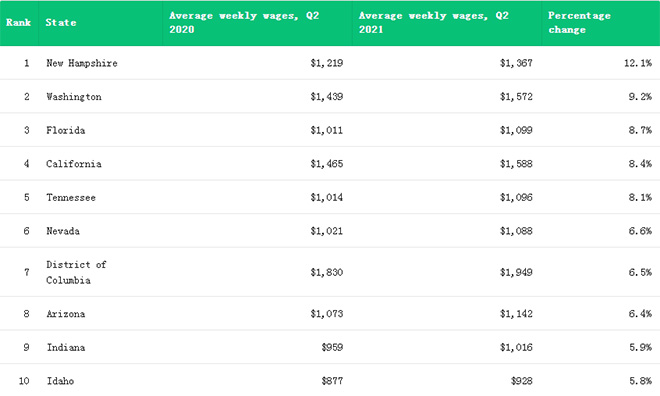
Task: Click the Rank column header
Action: coord(18,23)
